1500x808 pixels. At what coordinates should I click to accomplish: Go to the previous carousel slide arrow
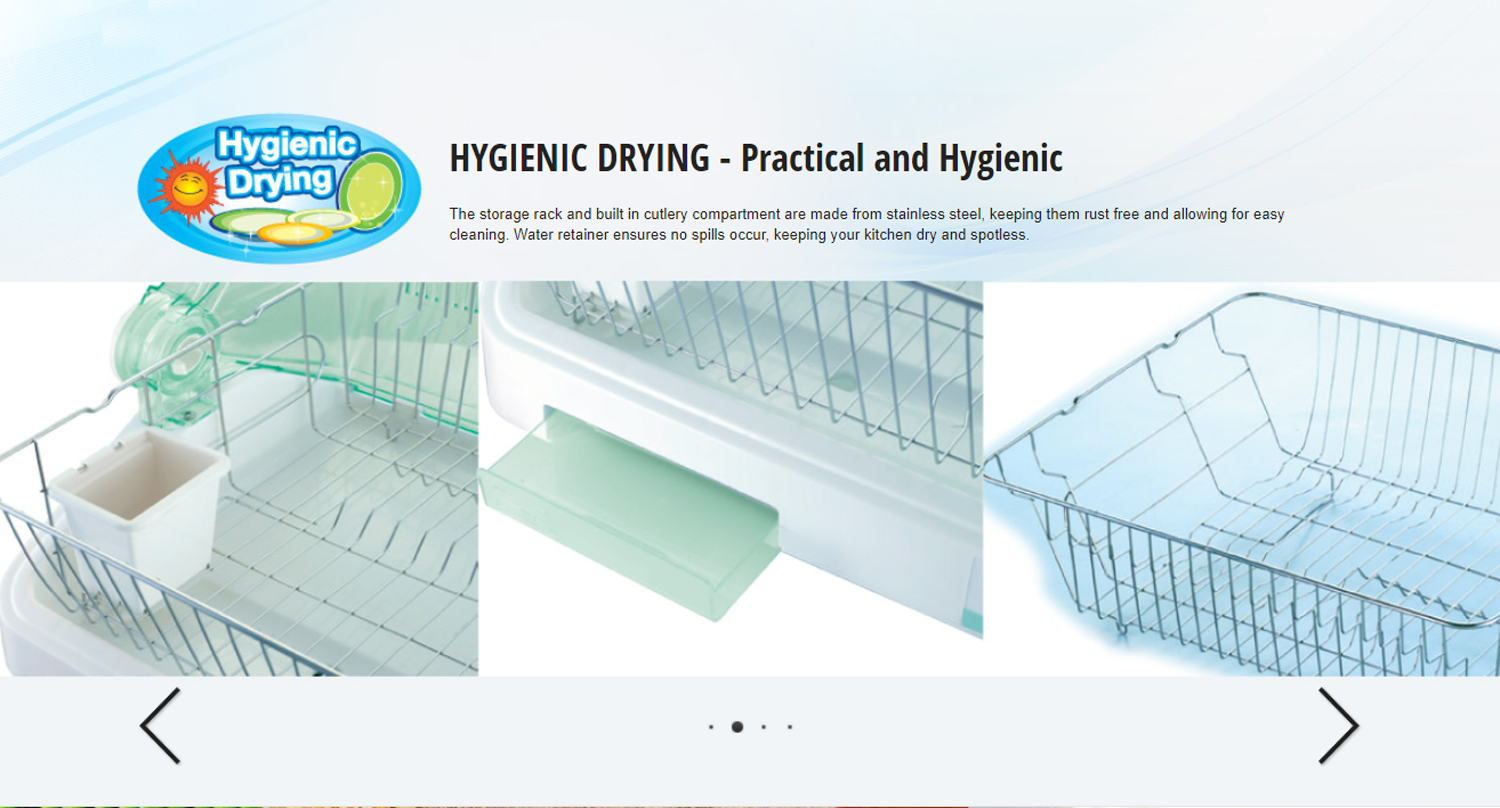[160, 726]
